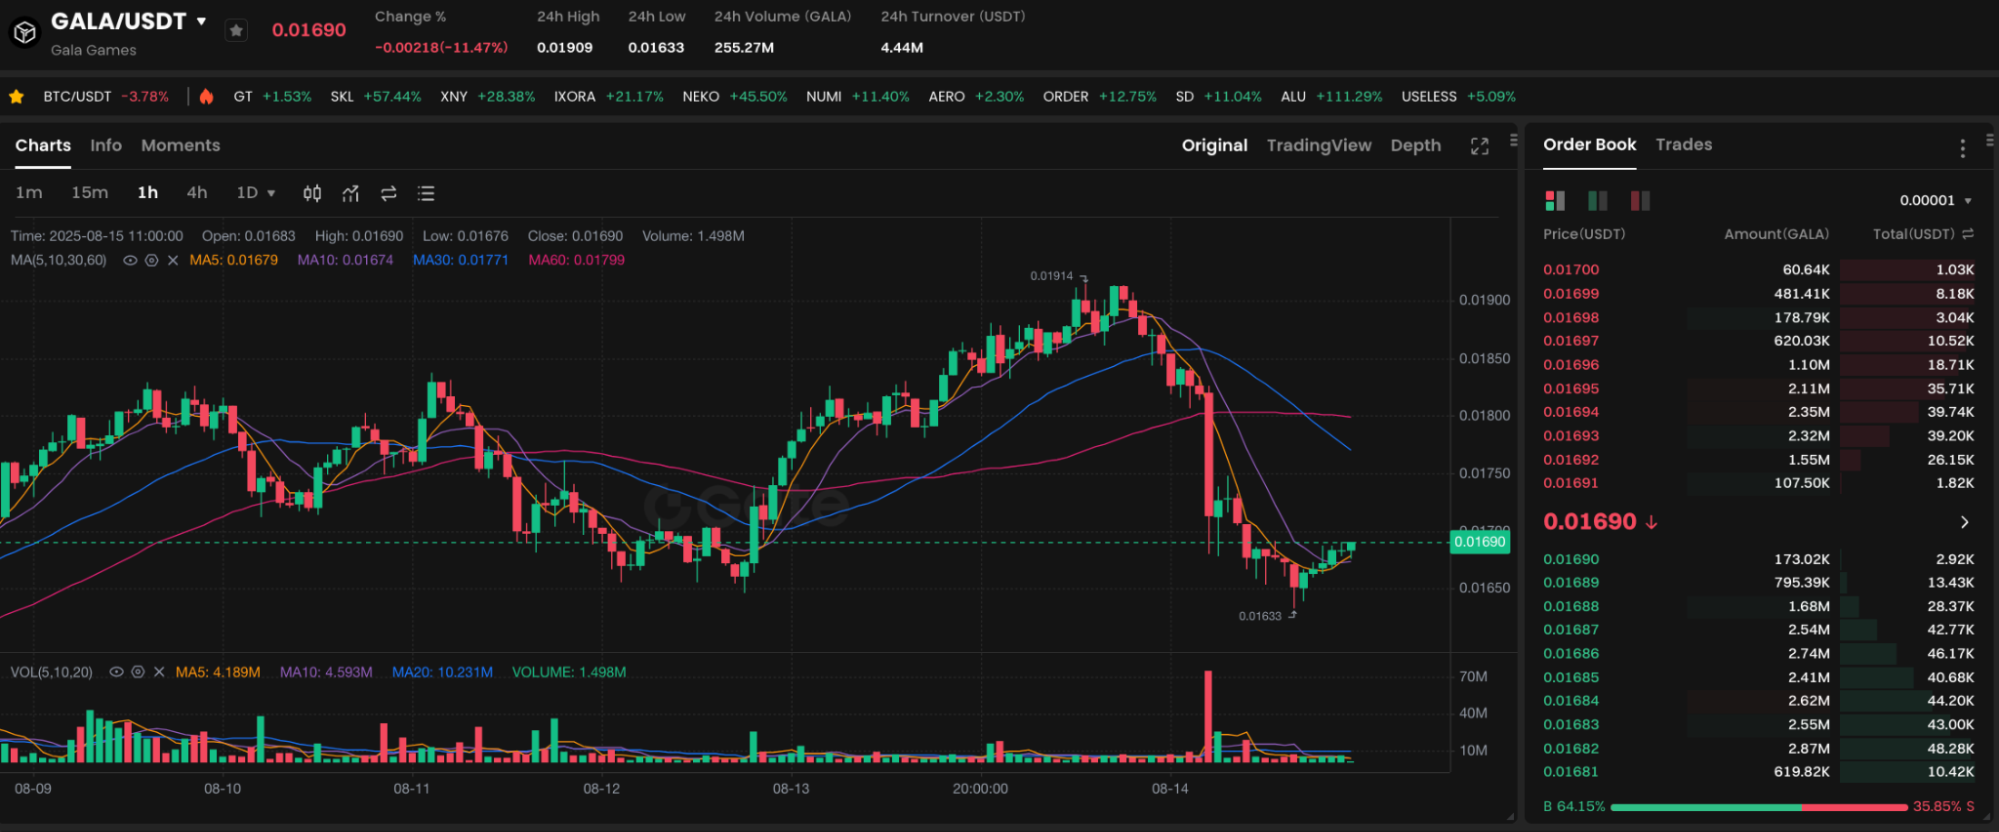Select the ask price 0.01700 row
Viewport: 1999px width, 832px height.
(1758, 270)
